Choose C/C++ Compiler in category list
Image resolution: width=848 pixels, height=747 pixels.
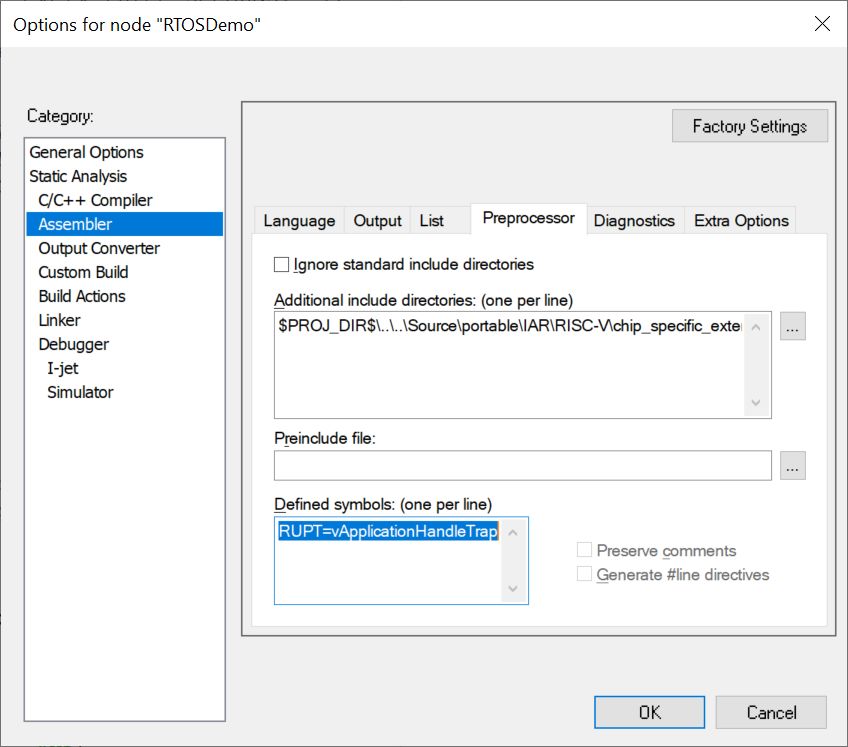[95, 200]
